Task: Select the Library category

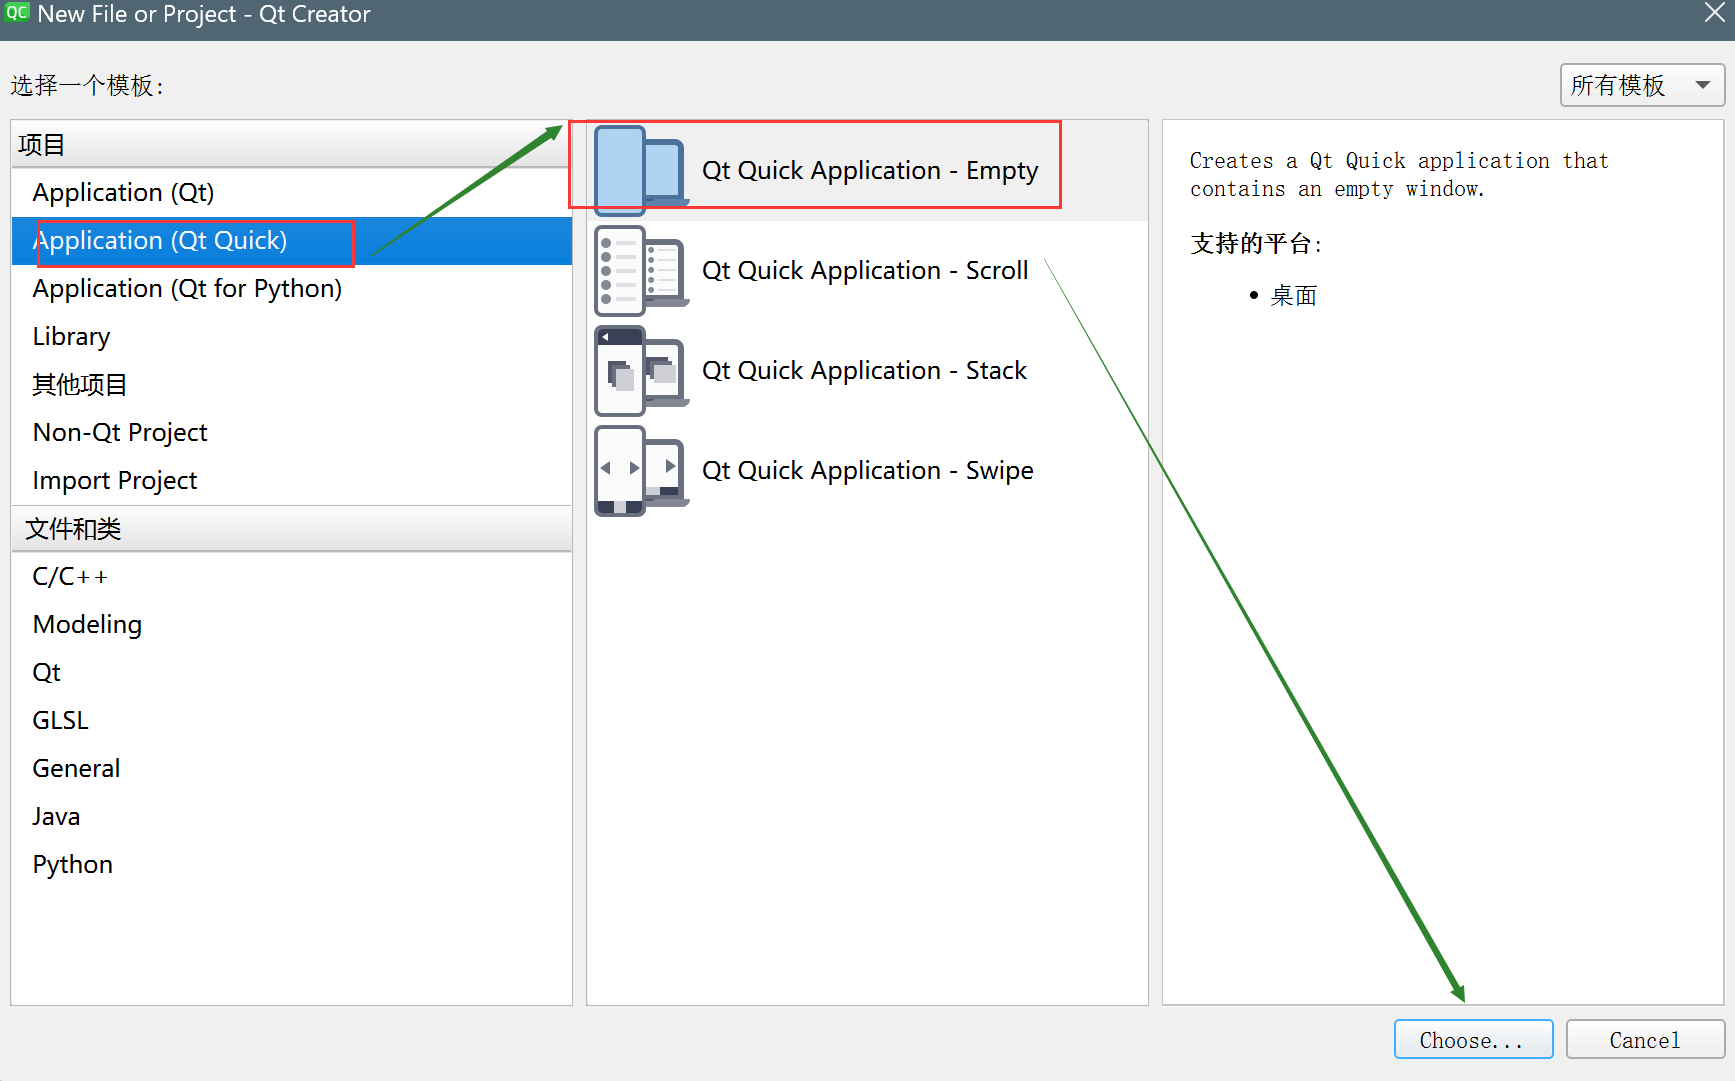Action: coord(291,336)
